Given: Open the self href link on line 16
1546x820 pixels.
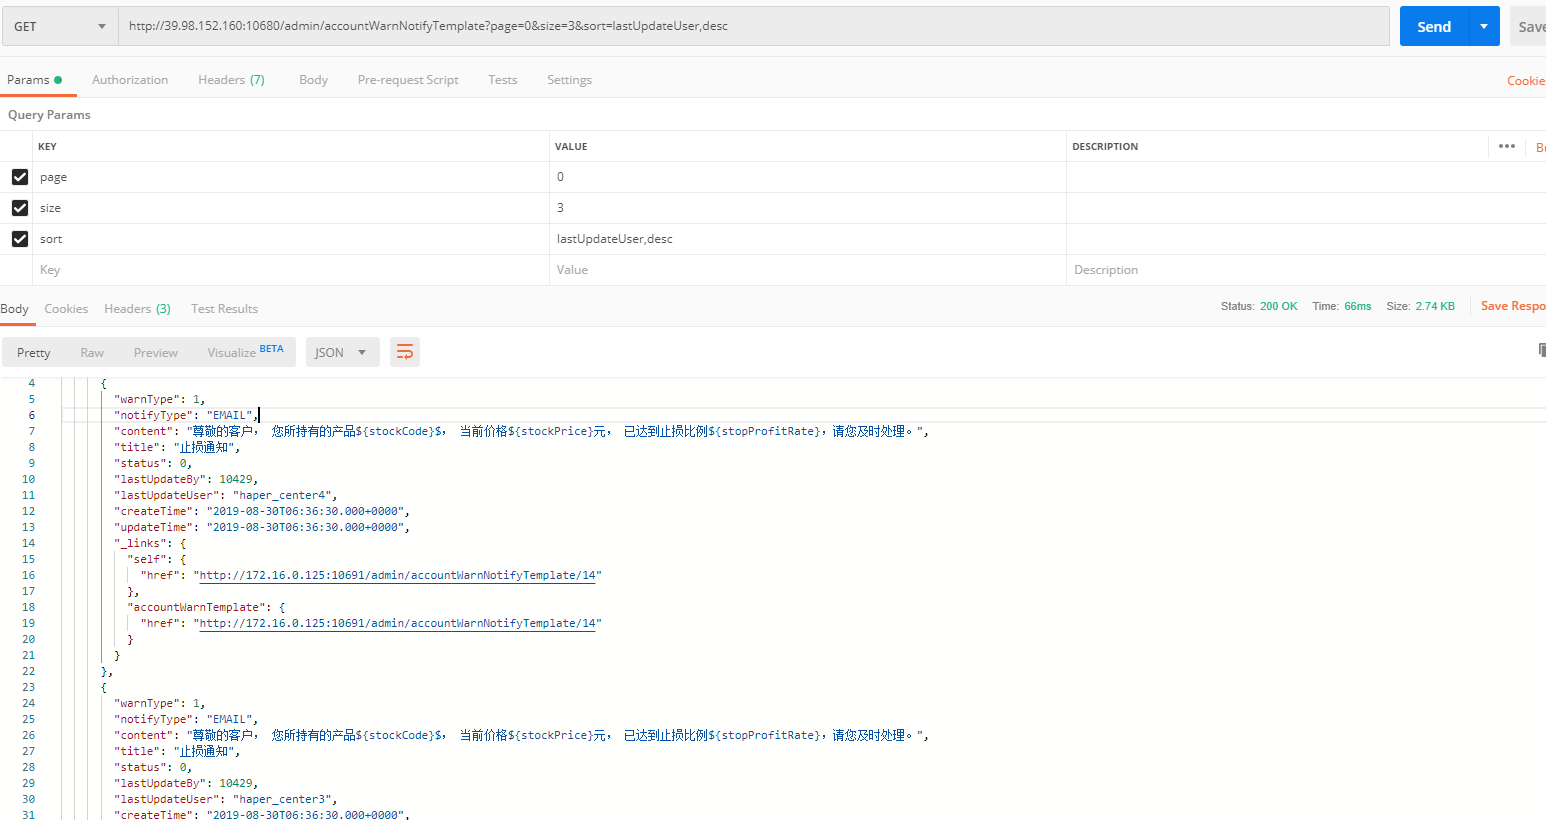Looking at the screenshot, I should [x=397, y=575].
